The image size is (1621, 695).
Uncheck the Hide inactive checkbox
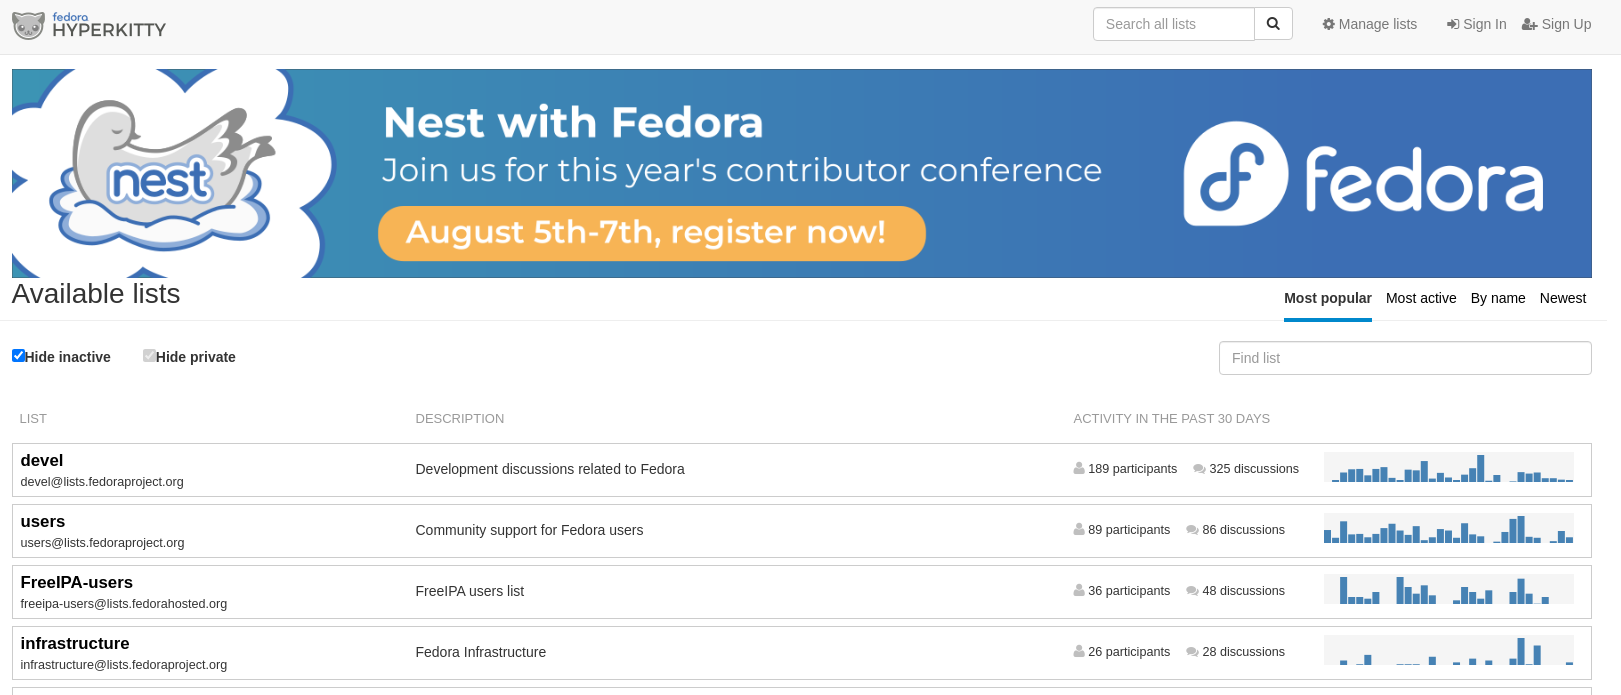18,355
